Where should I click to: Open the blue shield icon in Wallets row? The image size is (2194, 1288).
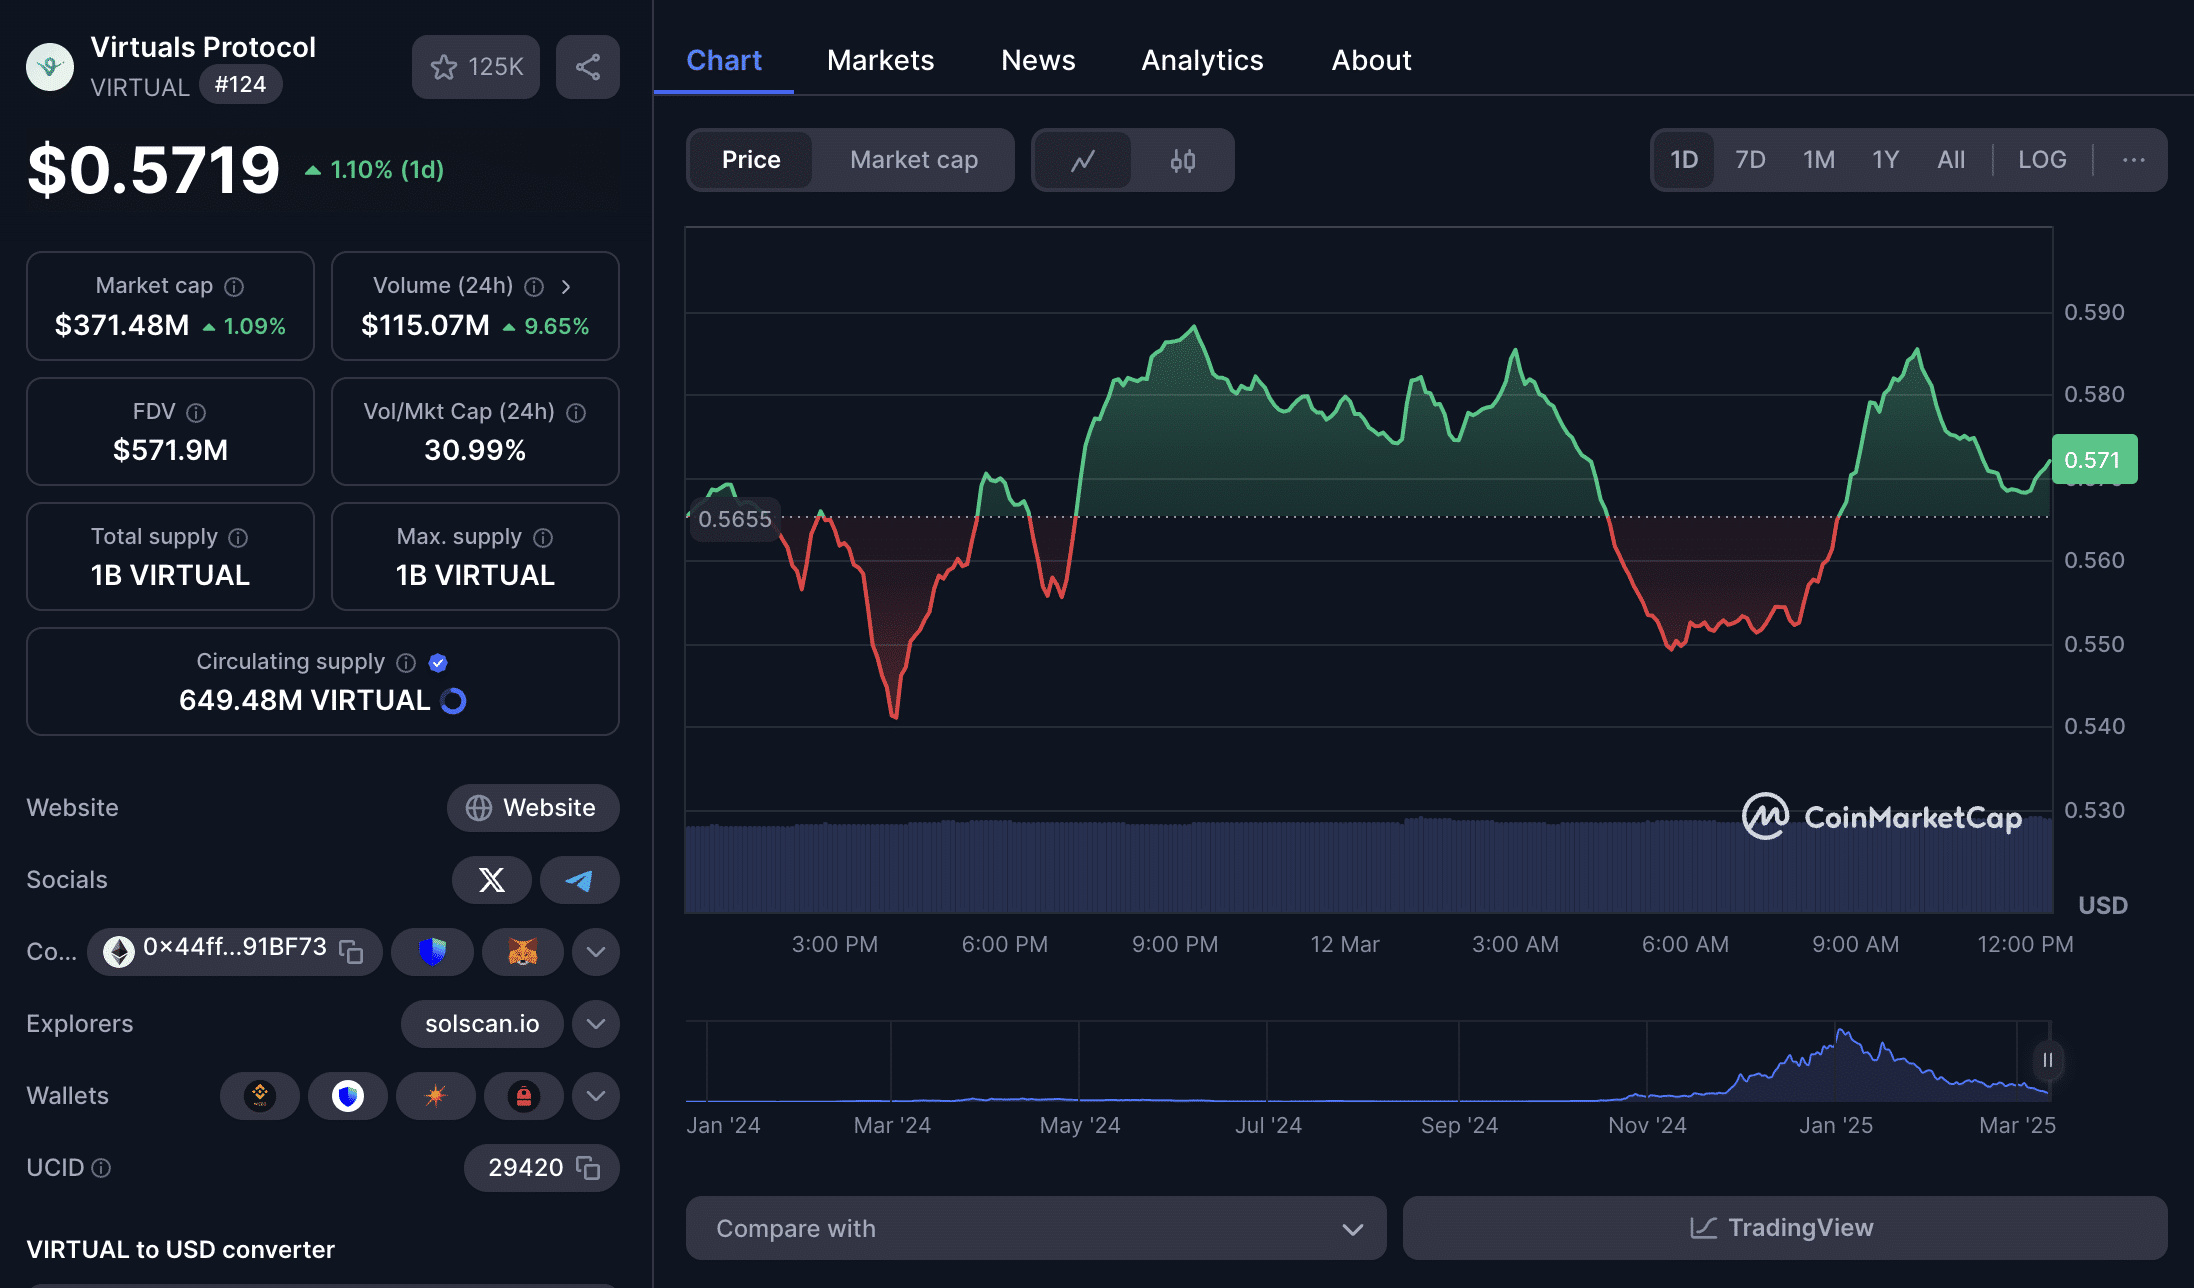pos(348,1096)
